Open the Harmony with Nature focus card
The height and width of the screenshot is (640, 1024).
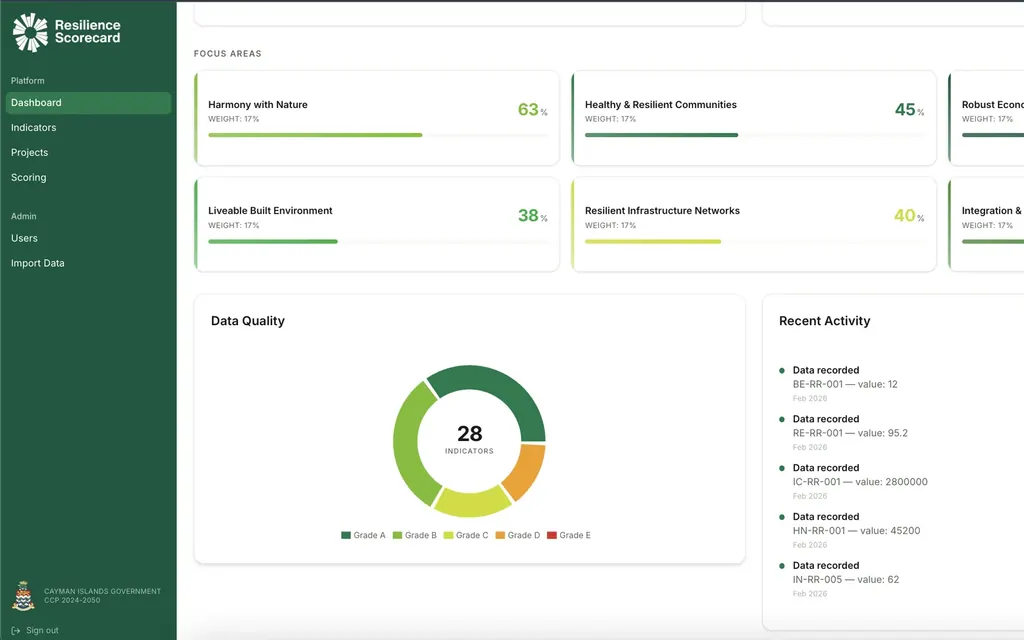click(377, 118)
